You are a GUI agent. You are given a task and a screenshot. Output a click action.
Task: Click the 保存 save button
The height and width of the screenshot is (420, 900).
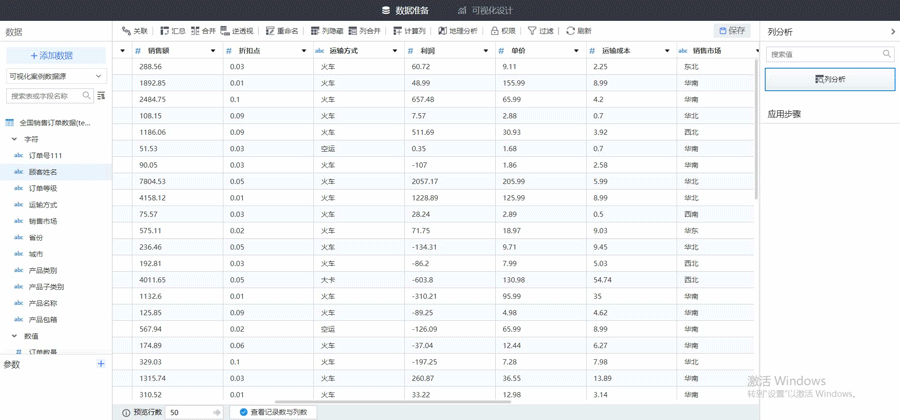(732, 31)
